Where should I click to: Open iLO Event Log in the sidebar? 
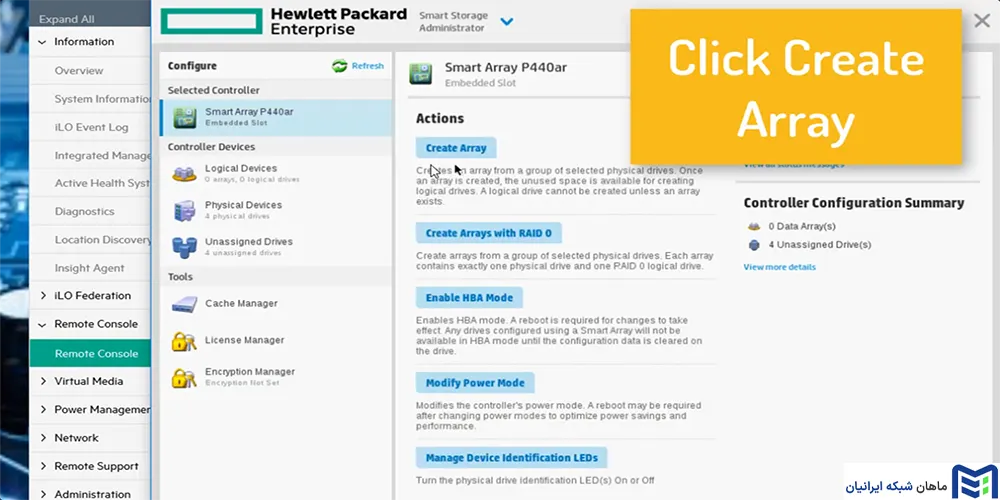click(x=90, y=127)
